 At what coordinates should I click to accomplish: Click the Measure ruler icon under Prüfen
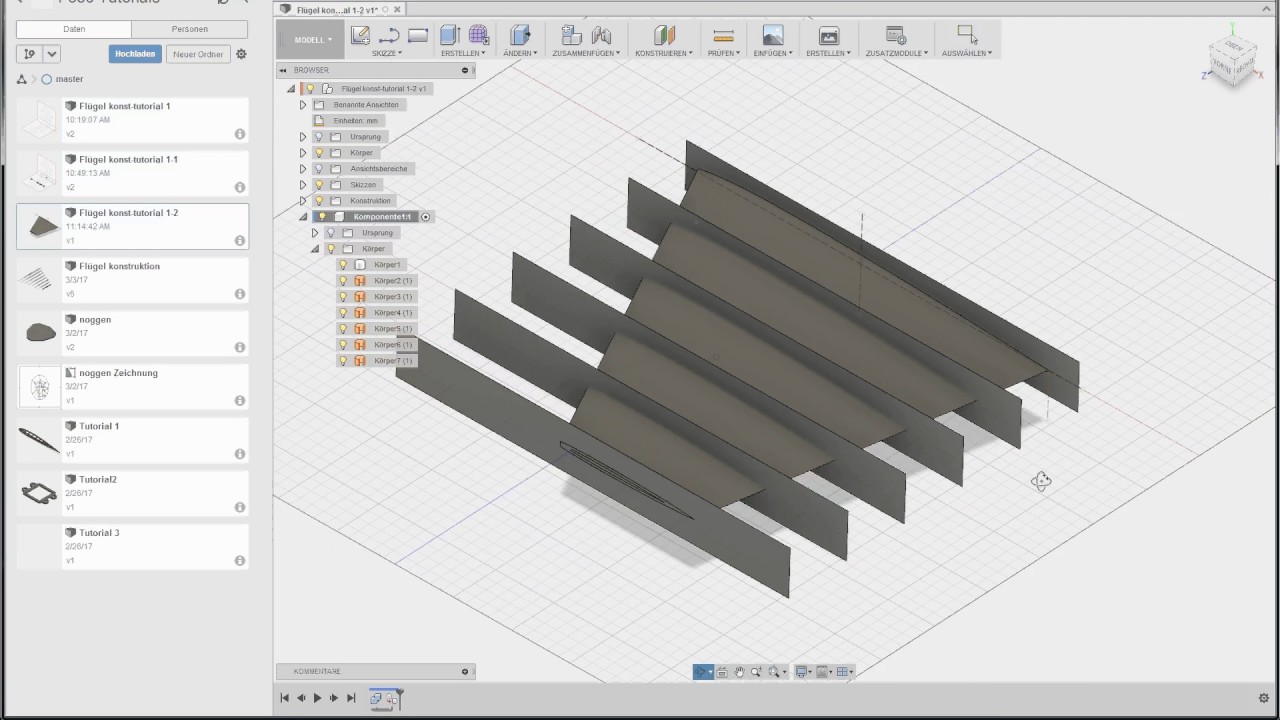(723, 36)
